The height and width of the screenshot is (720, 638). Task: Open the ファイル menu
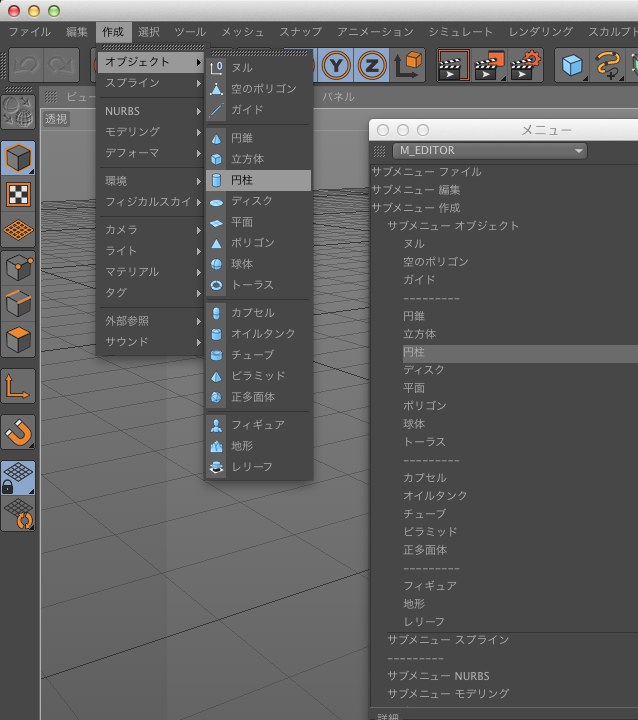pyautogui.click(x=29, y=32)
